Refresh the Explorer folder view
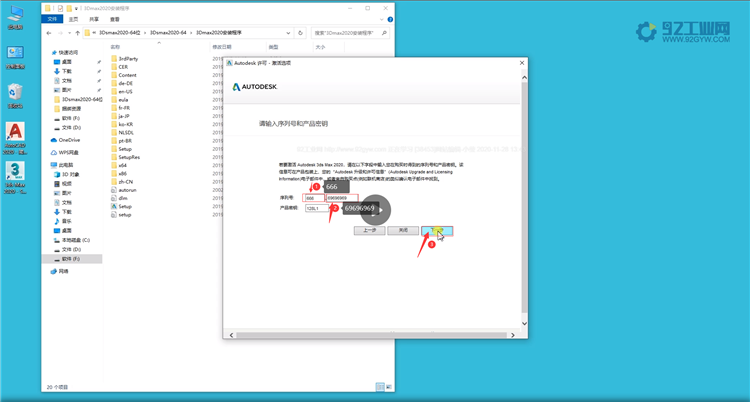 [300, 33]
